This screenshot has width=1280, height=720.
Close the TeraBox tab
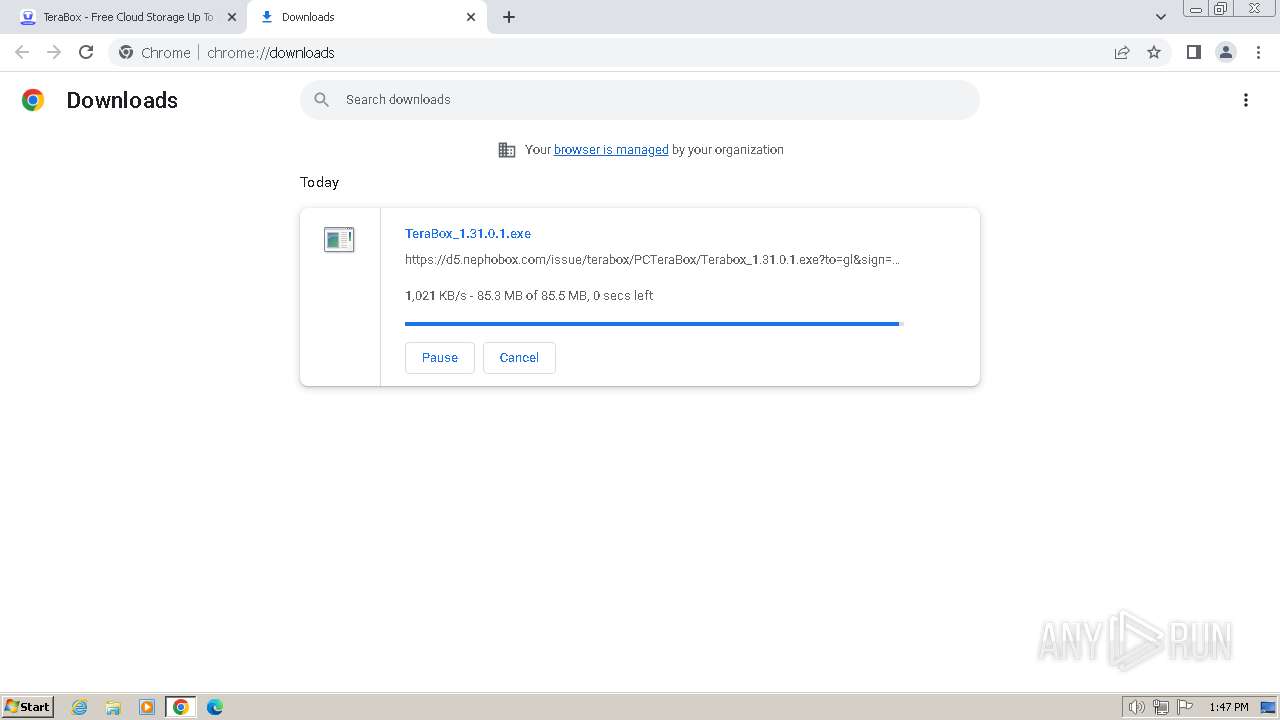(x=232, y=17)
